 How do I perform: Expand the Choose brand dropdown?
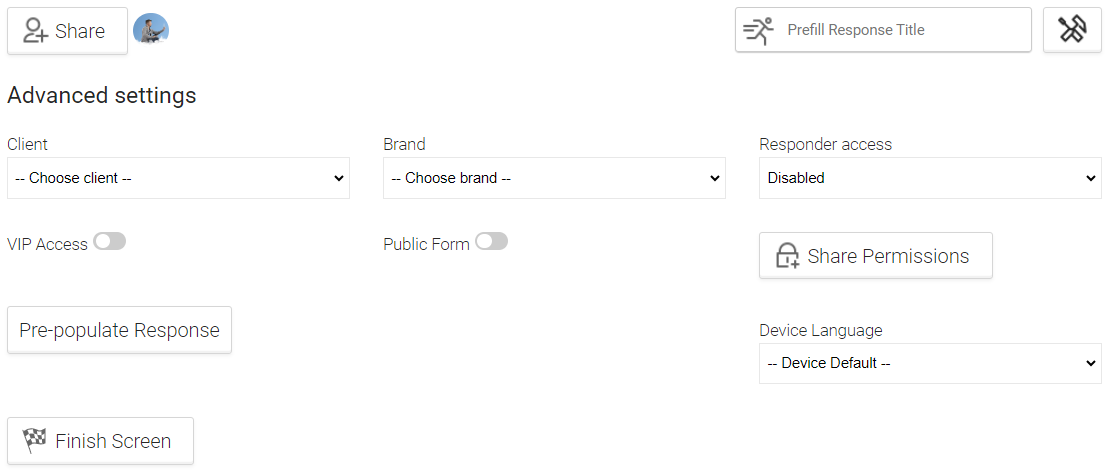(554, 178)
